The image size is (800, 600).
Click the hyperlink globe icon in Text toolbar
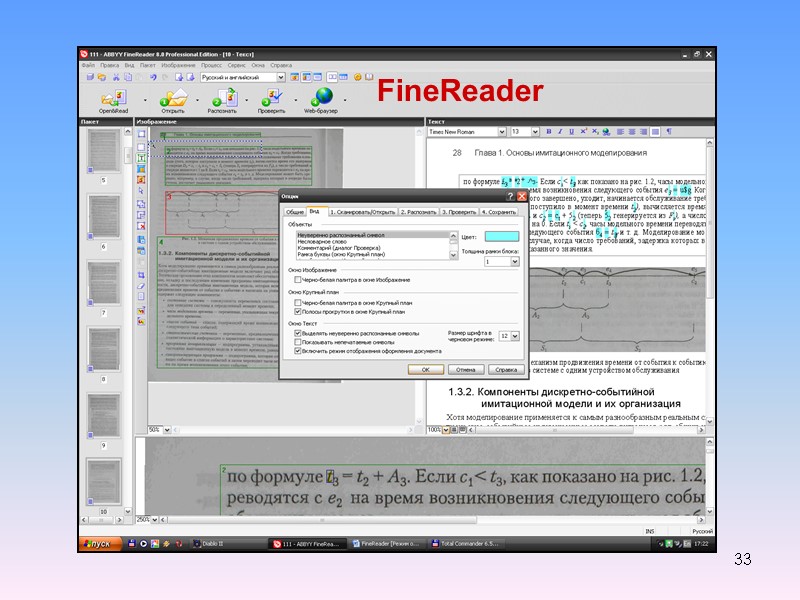click(x=606, y=132)
